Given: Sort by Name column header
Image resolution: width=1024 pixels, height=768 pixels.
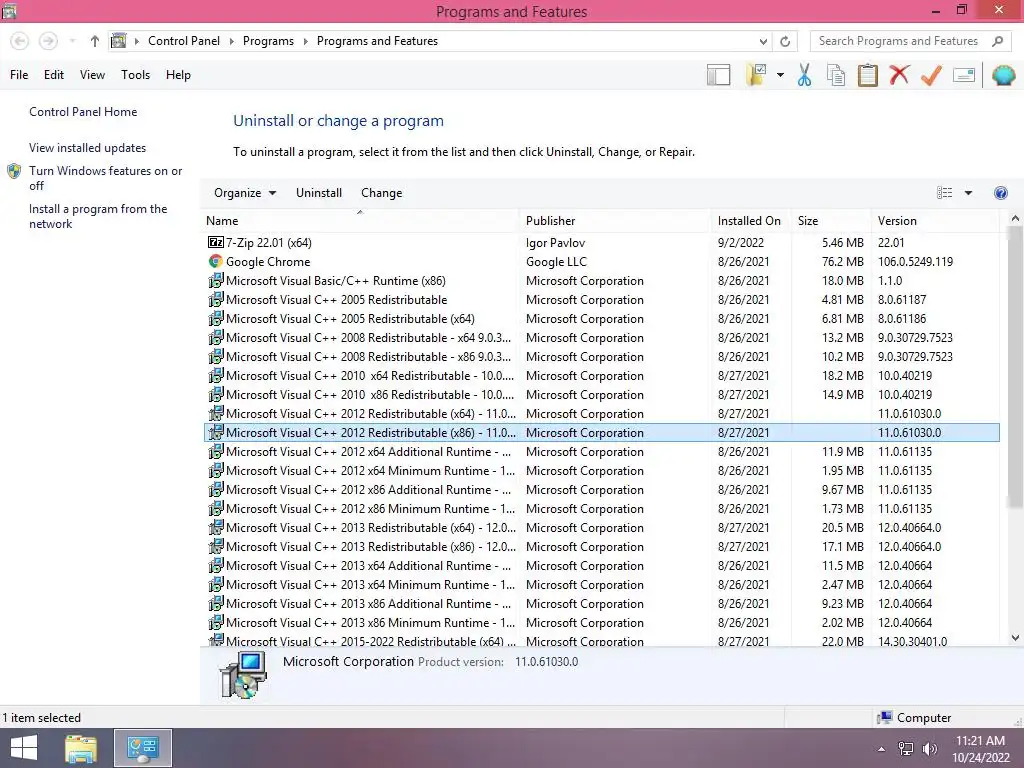Looking at the screenshot, I should 360,221.
